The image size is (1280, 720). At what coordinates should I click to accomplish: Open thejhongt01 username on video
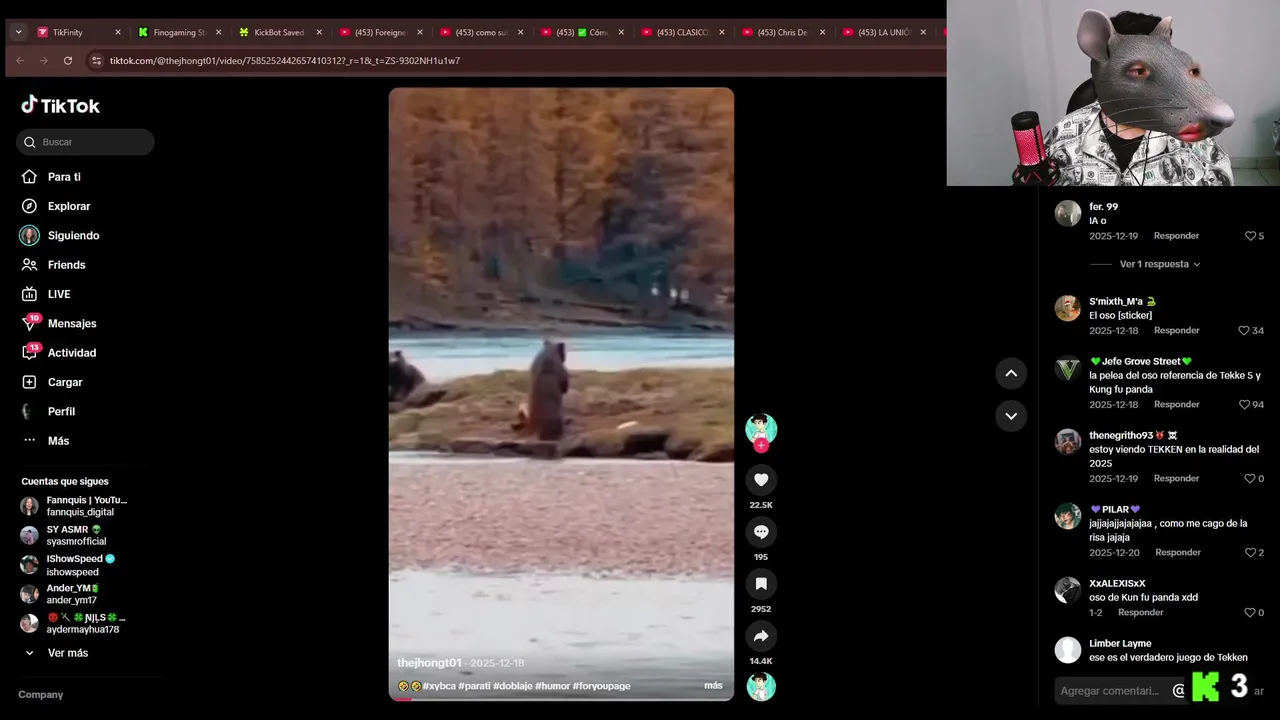click(x=429, y=663)
